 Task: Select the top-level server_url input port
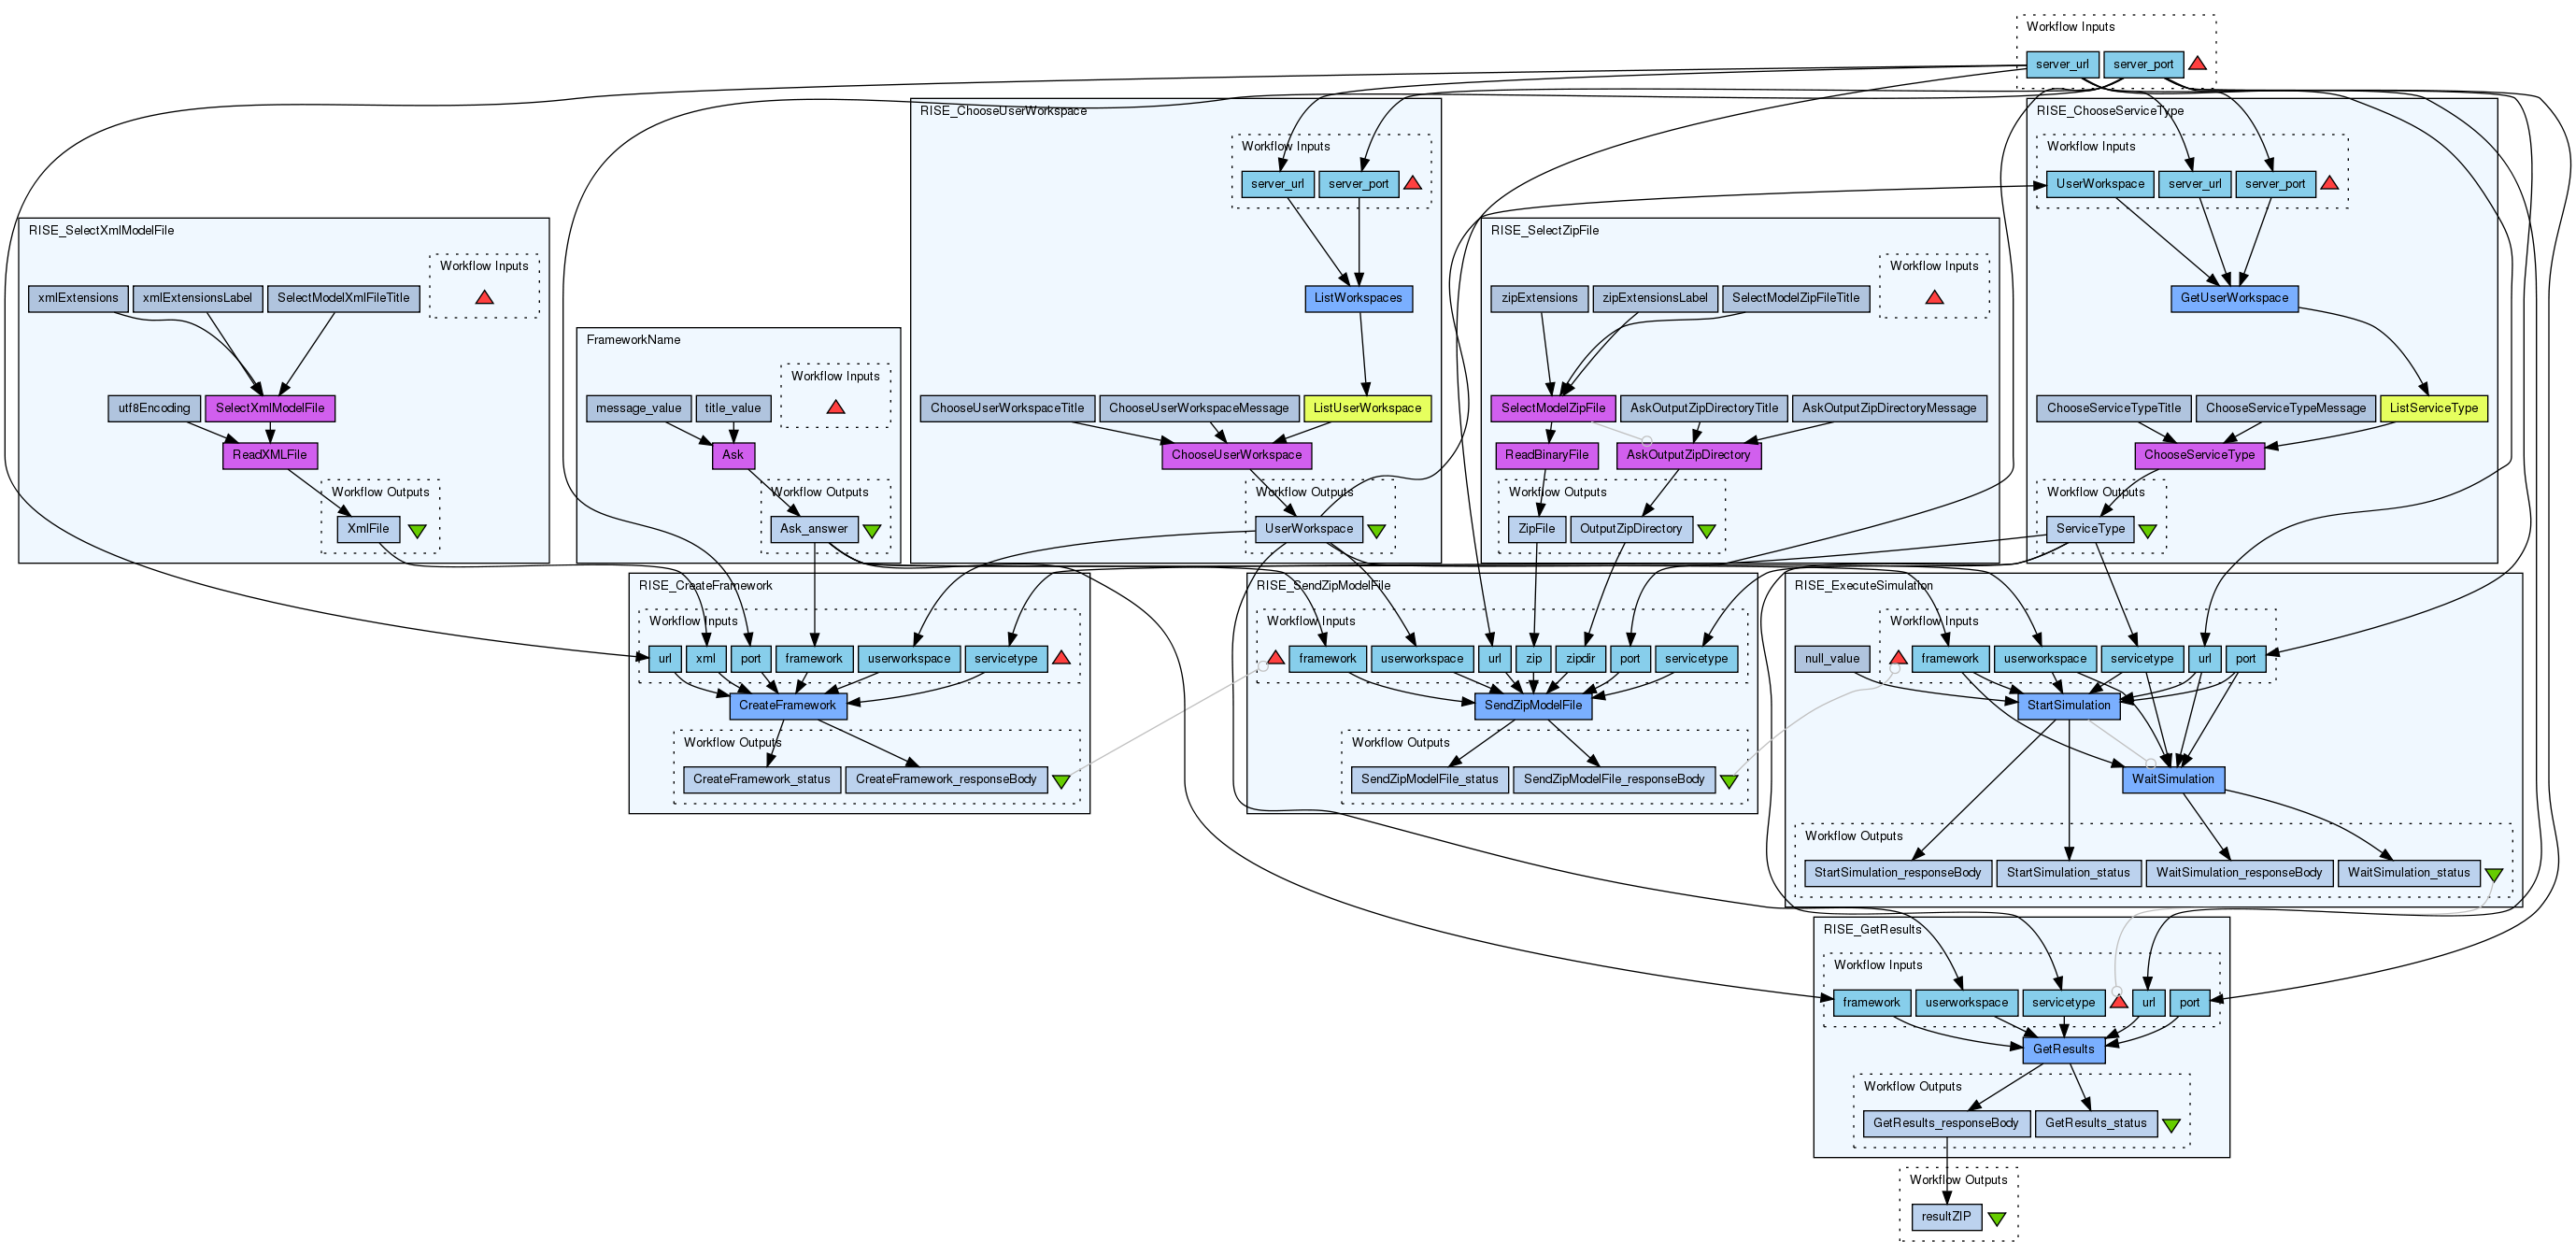click(x=2061, y=64)
